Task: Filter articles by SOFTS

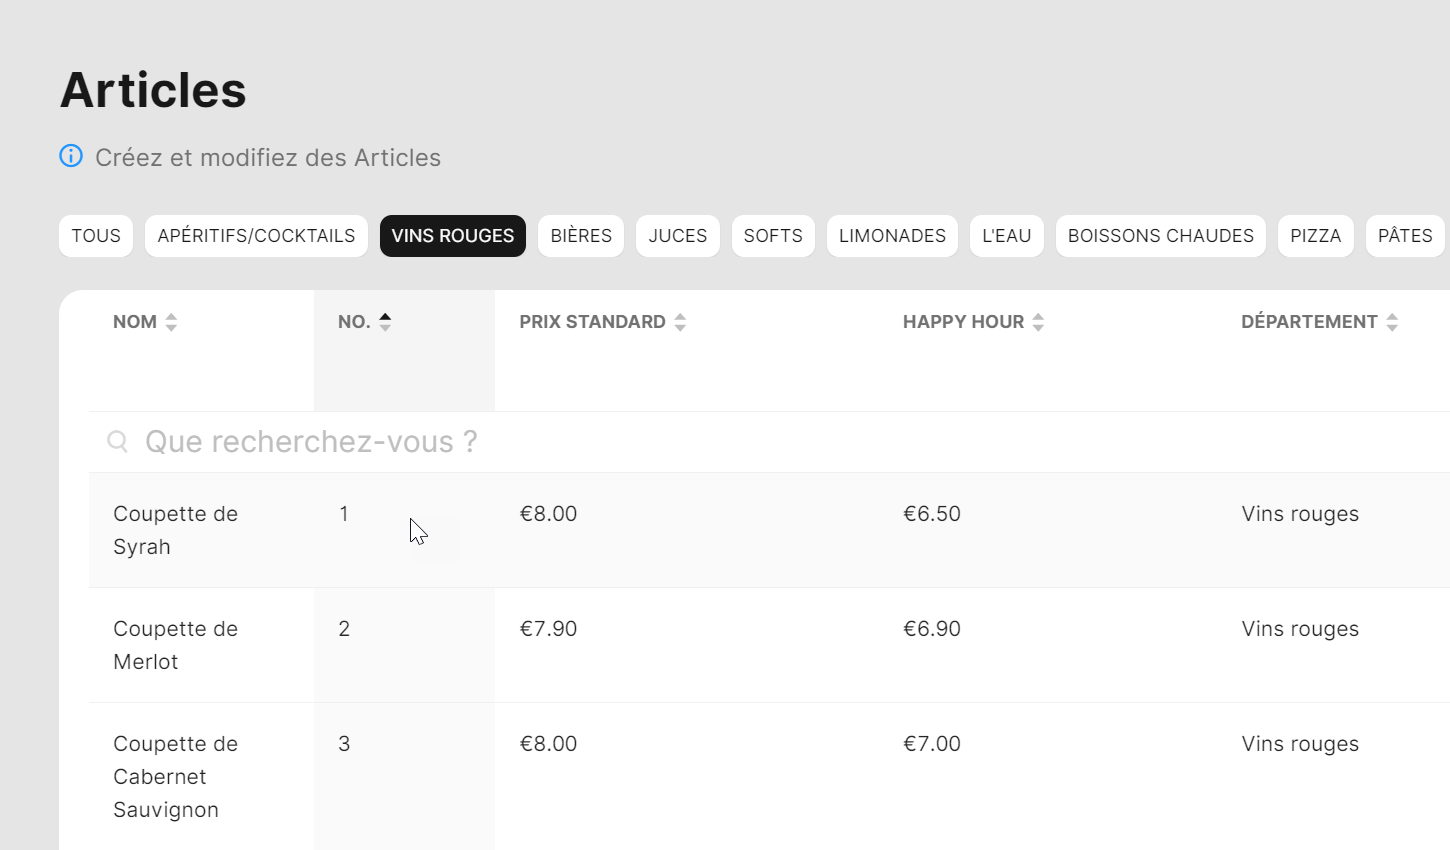Action: (773, 236)
